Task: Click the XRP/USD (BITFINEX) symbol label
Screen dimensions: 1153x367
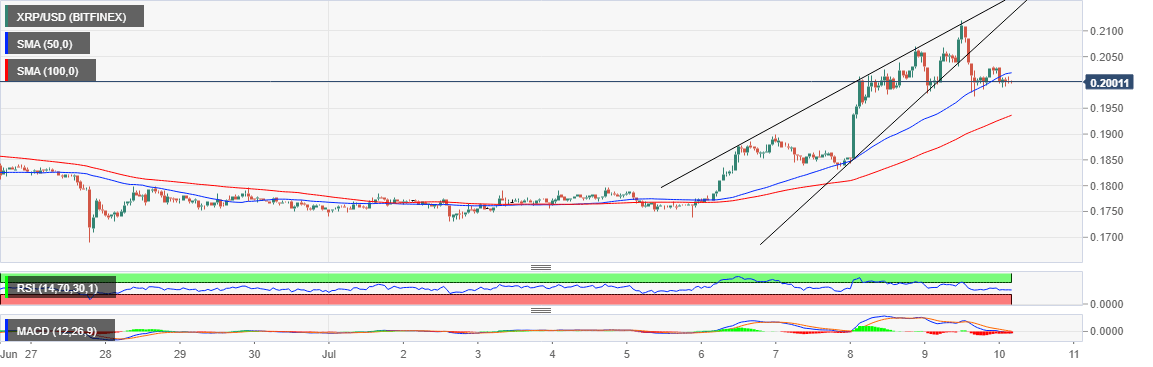Action: click(x=74, y=16)
